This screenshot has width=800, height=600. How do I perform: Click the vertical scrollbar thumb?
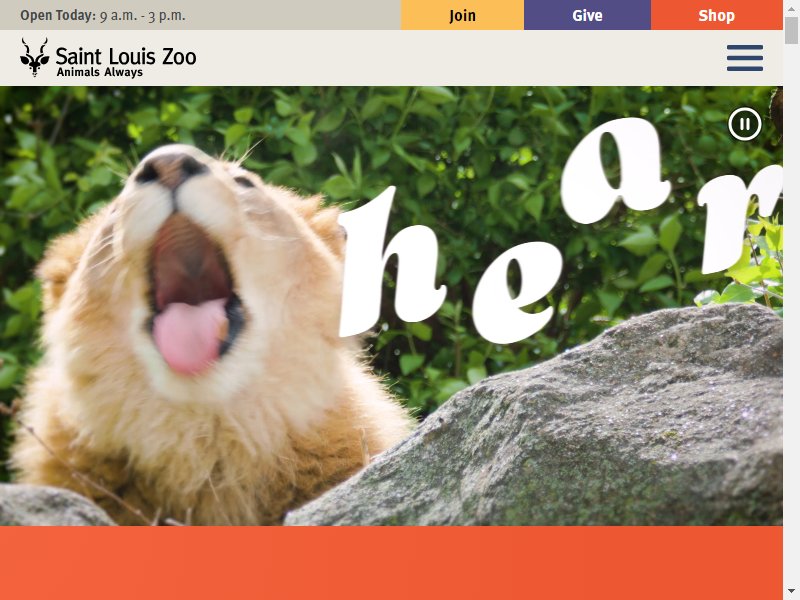[791, 31]
